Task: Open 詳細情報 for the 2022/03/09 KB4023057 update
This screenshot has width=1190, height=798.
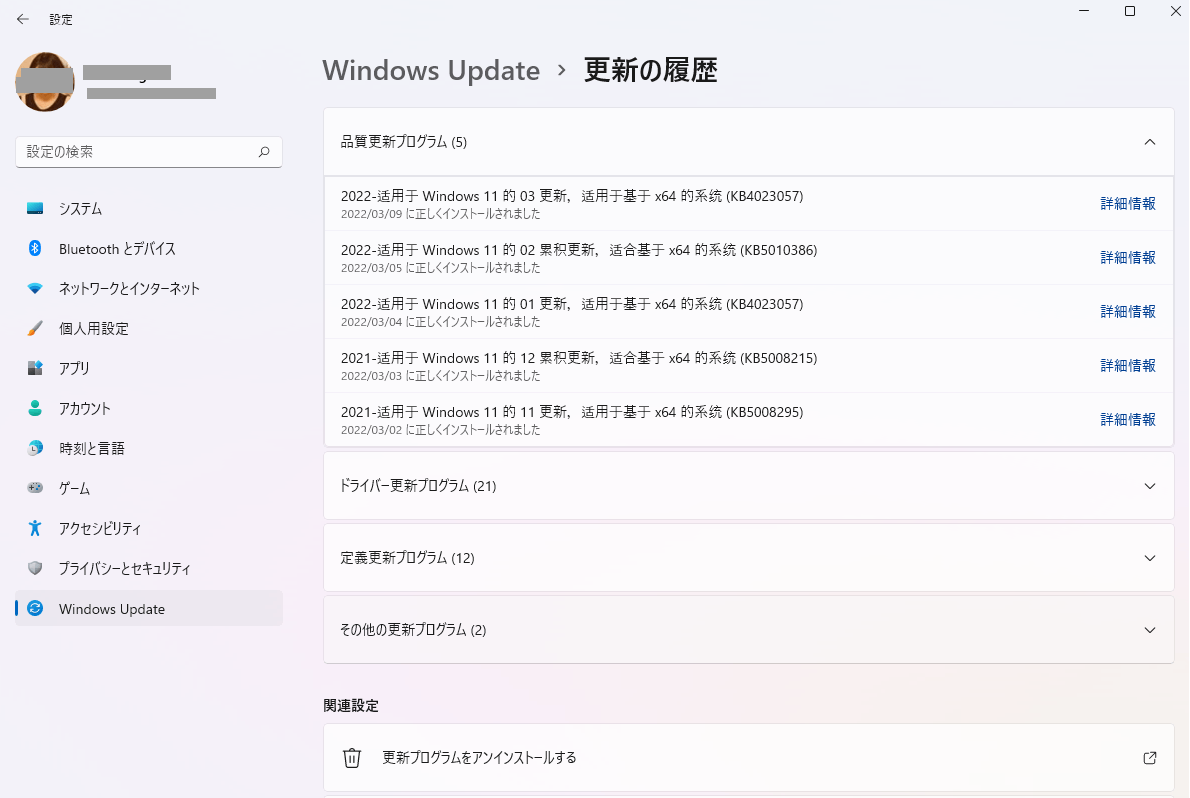Action: point(1128,203)
